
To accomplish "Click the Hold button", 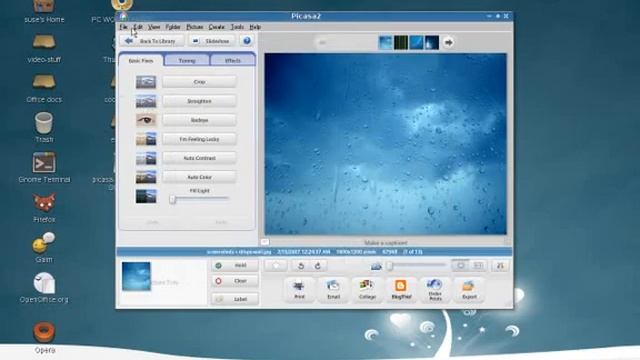I will pos(235,265).
